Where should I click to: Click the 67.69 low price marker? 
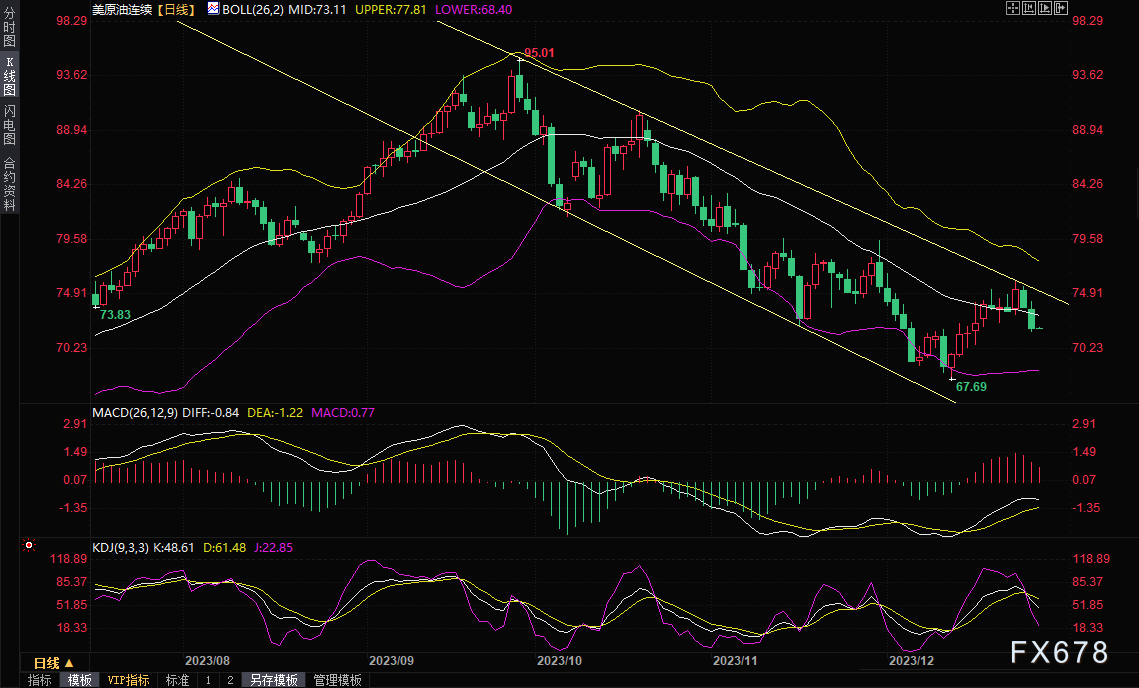971,385
